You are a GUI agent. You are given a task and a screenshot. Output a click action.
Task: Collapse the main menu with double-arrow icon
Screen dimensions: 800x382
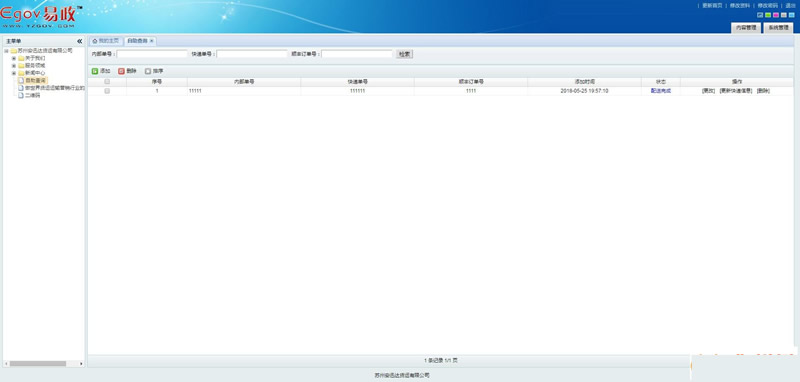point(80,41)
